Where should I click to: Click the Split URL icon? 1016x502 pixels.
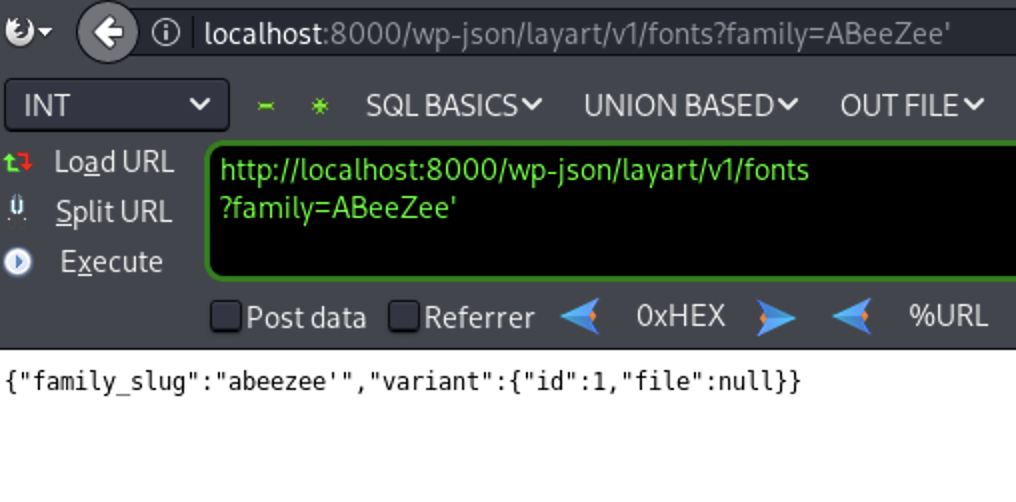17,211
